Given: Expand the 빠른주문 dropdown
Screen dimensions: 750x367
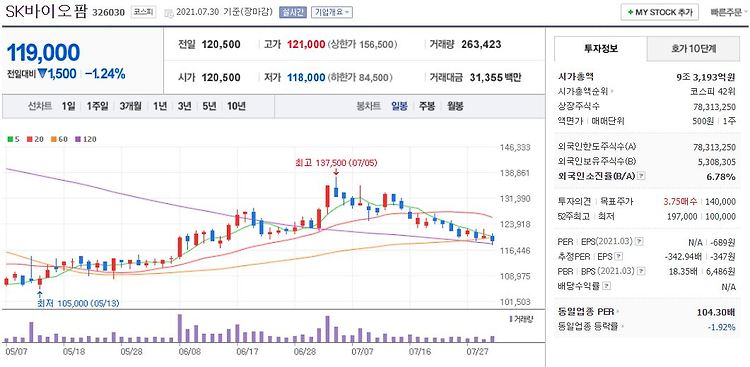Looking at the screenshot, I should click(x=730, y=12).
